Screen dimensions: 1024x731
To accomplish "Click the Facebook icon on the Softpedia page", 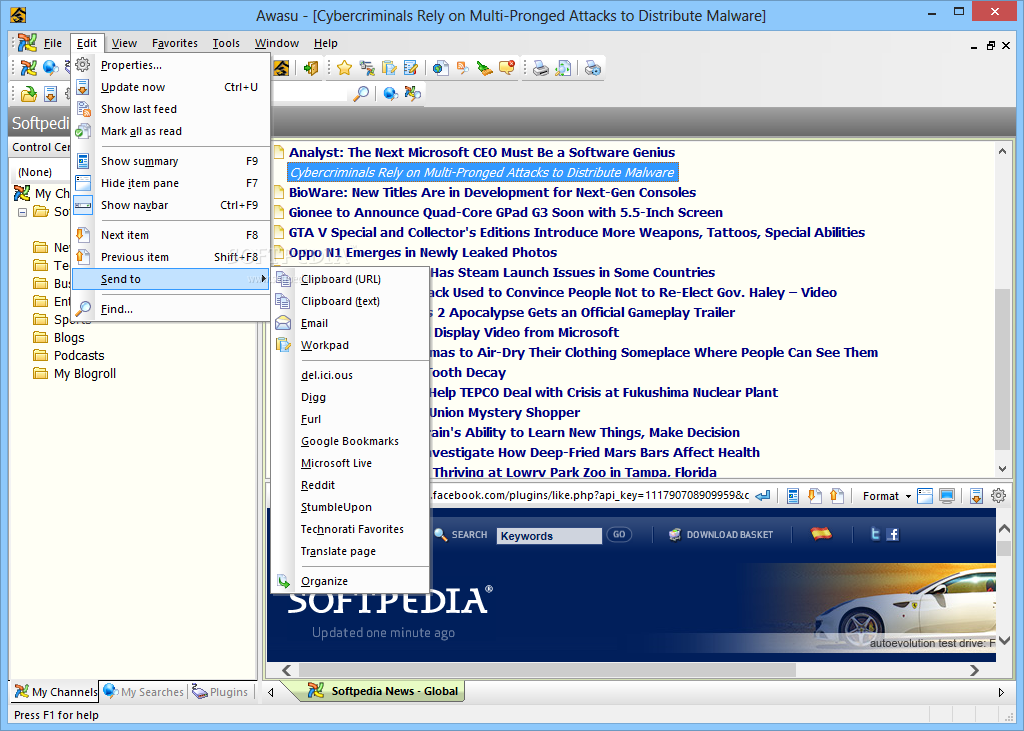I will [893, 534].
